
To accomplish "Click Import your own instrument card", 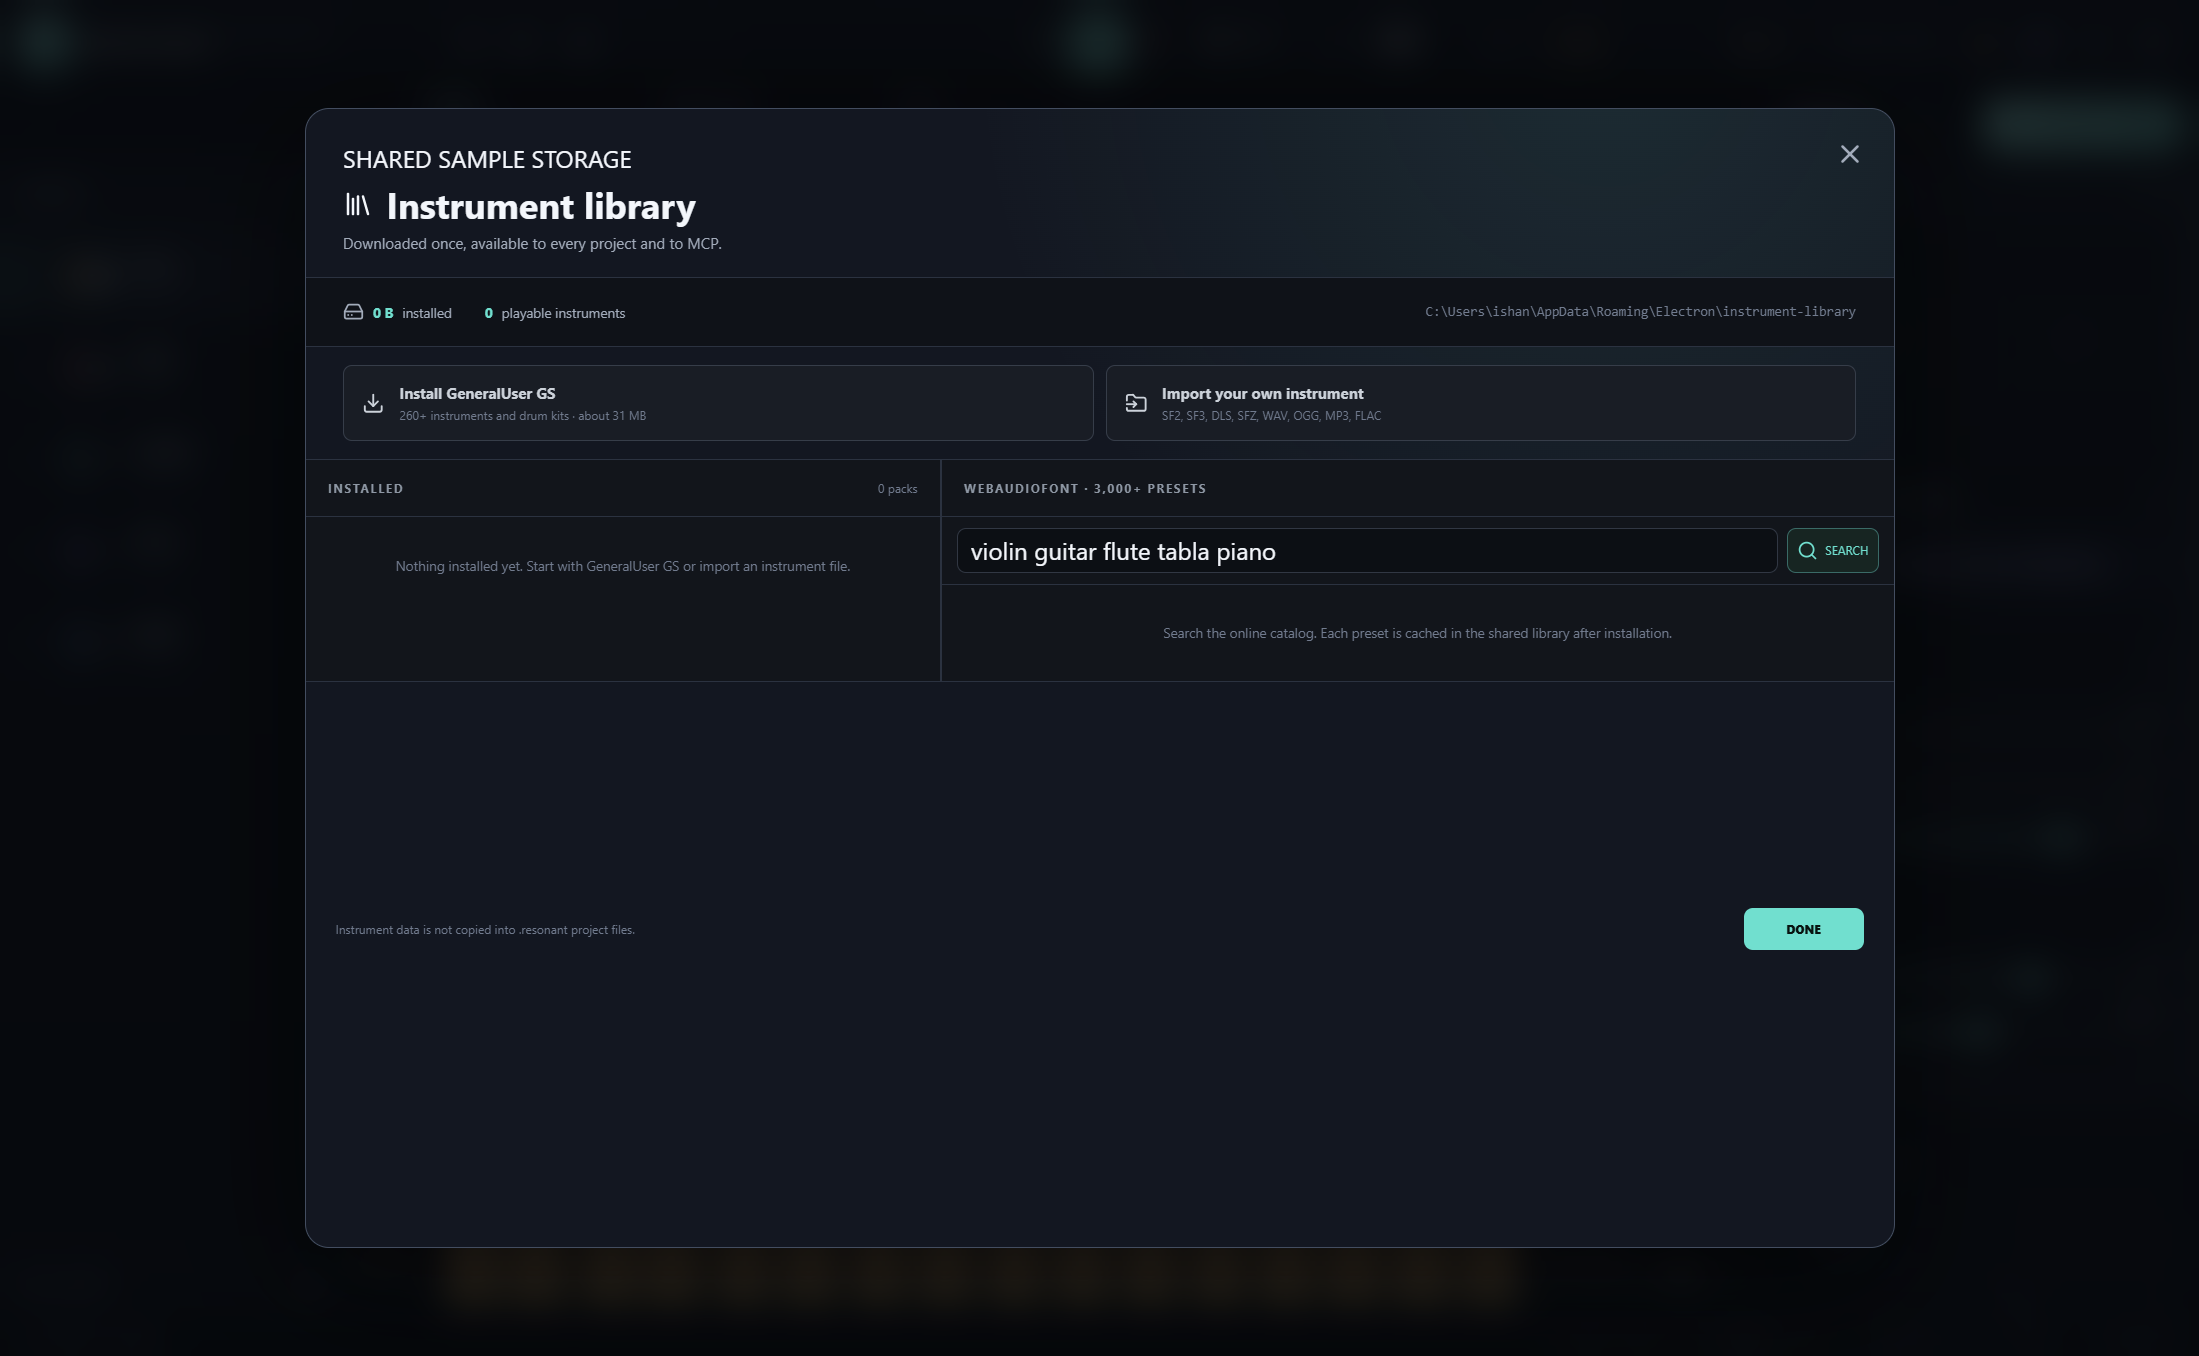I will click(x=1480, y=403).
